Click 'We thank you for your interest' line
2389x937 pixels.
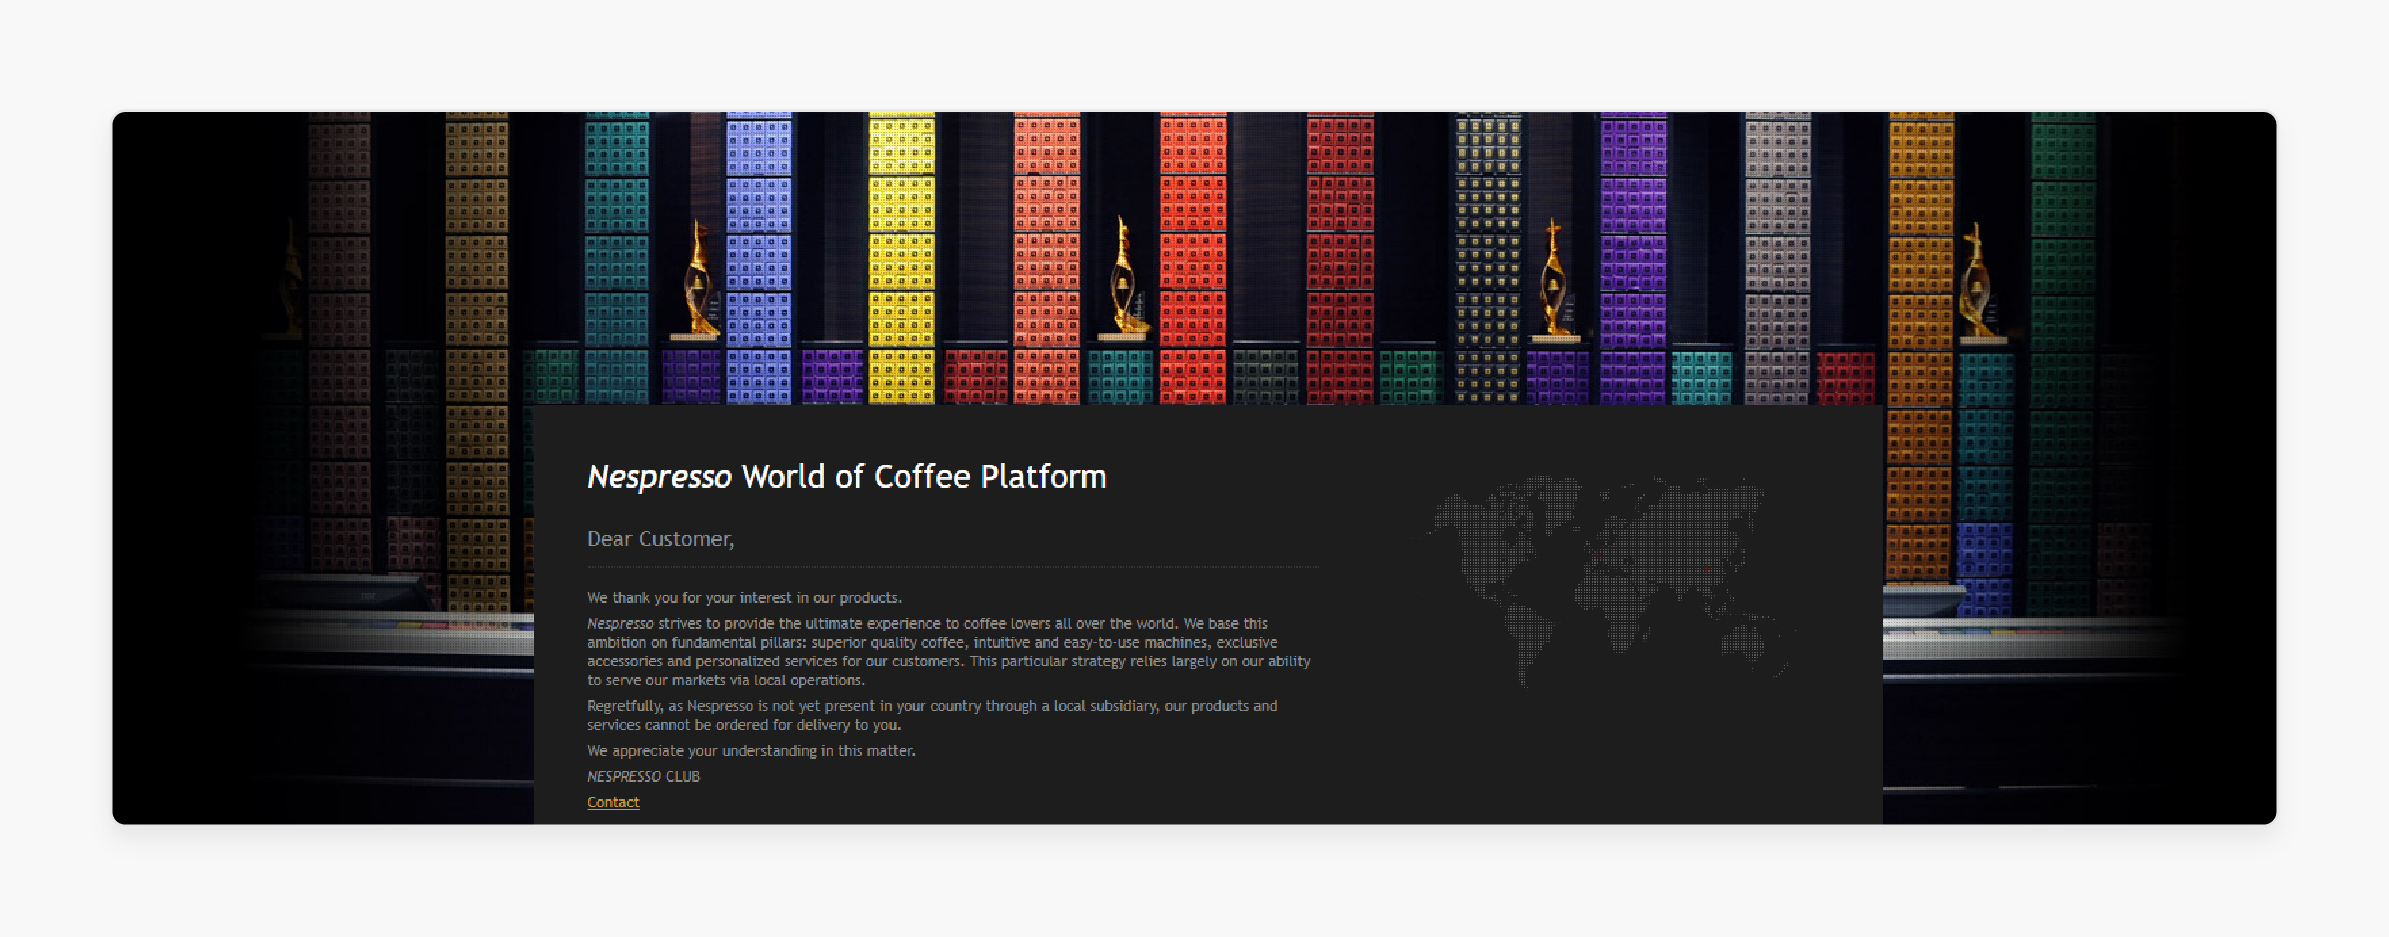point(744,598)
